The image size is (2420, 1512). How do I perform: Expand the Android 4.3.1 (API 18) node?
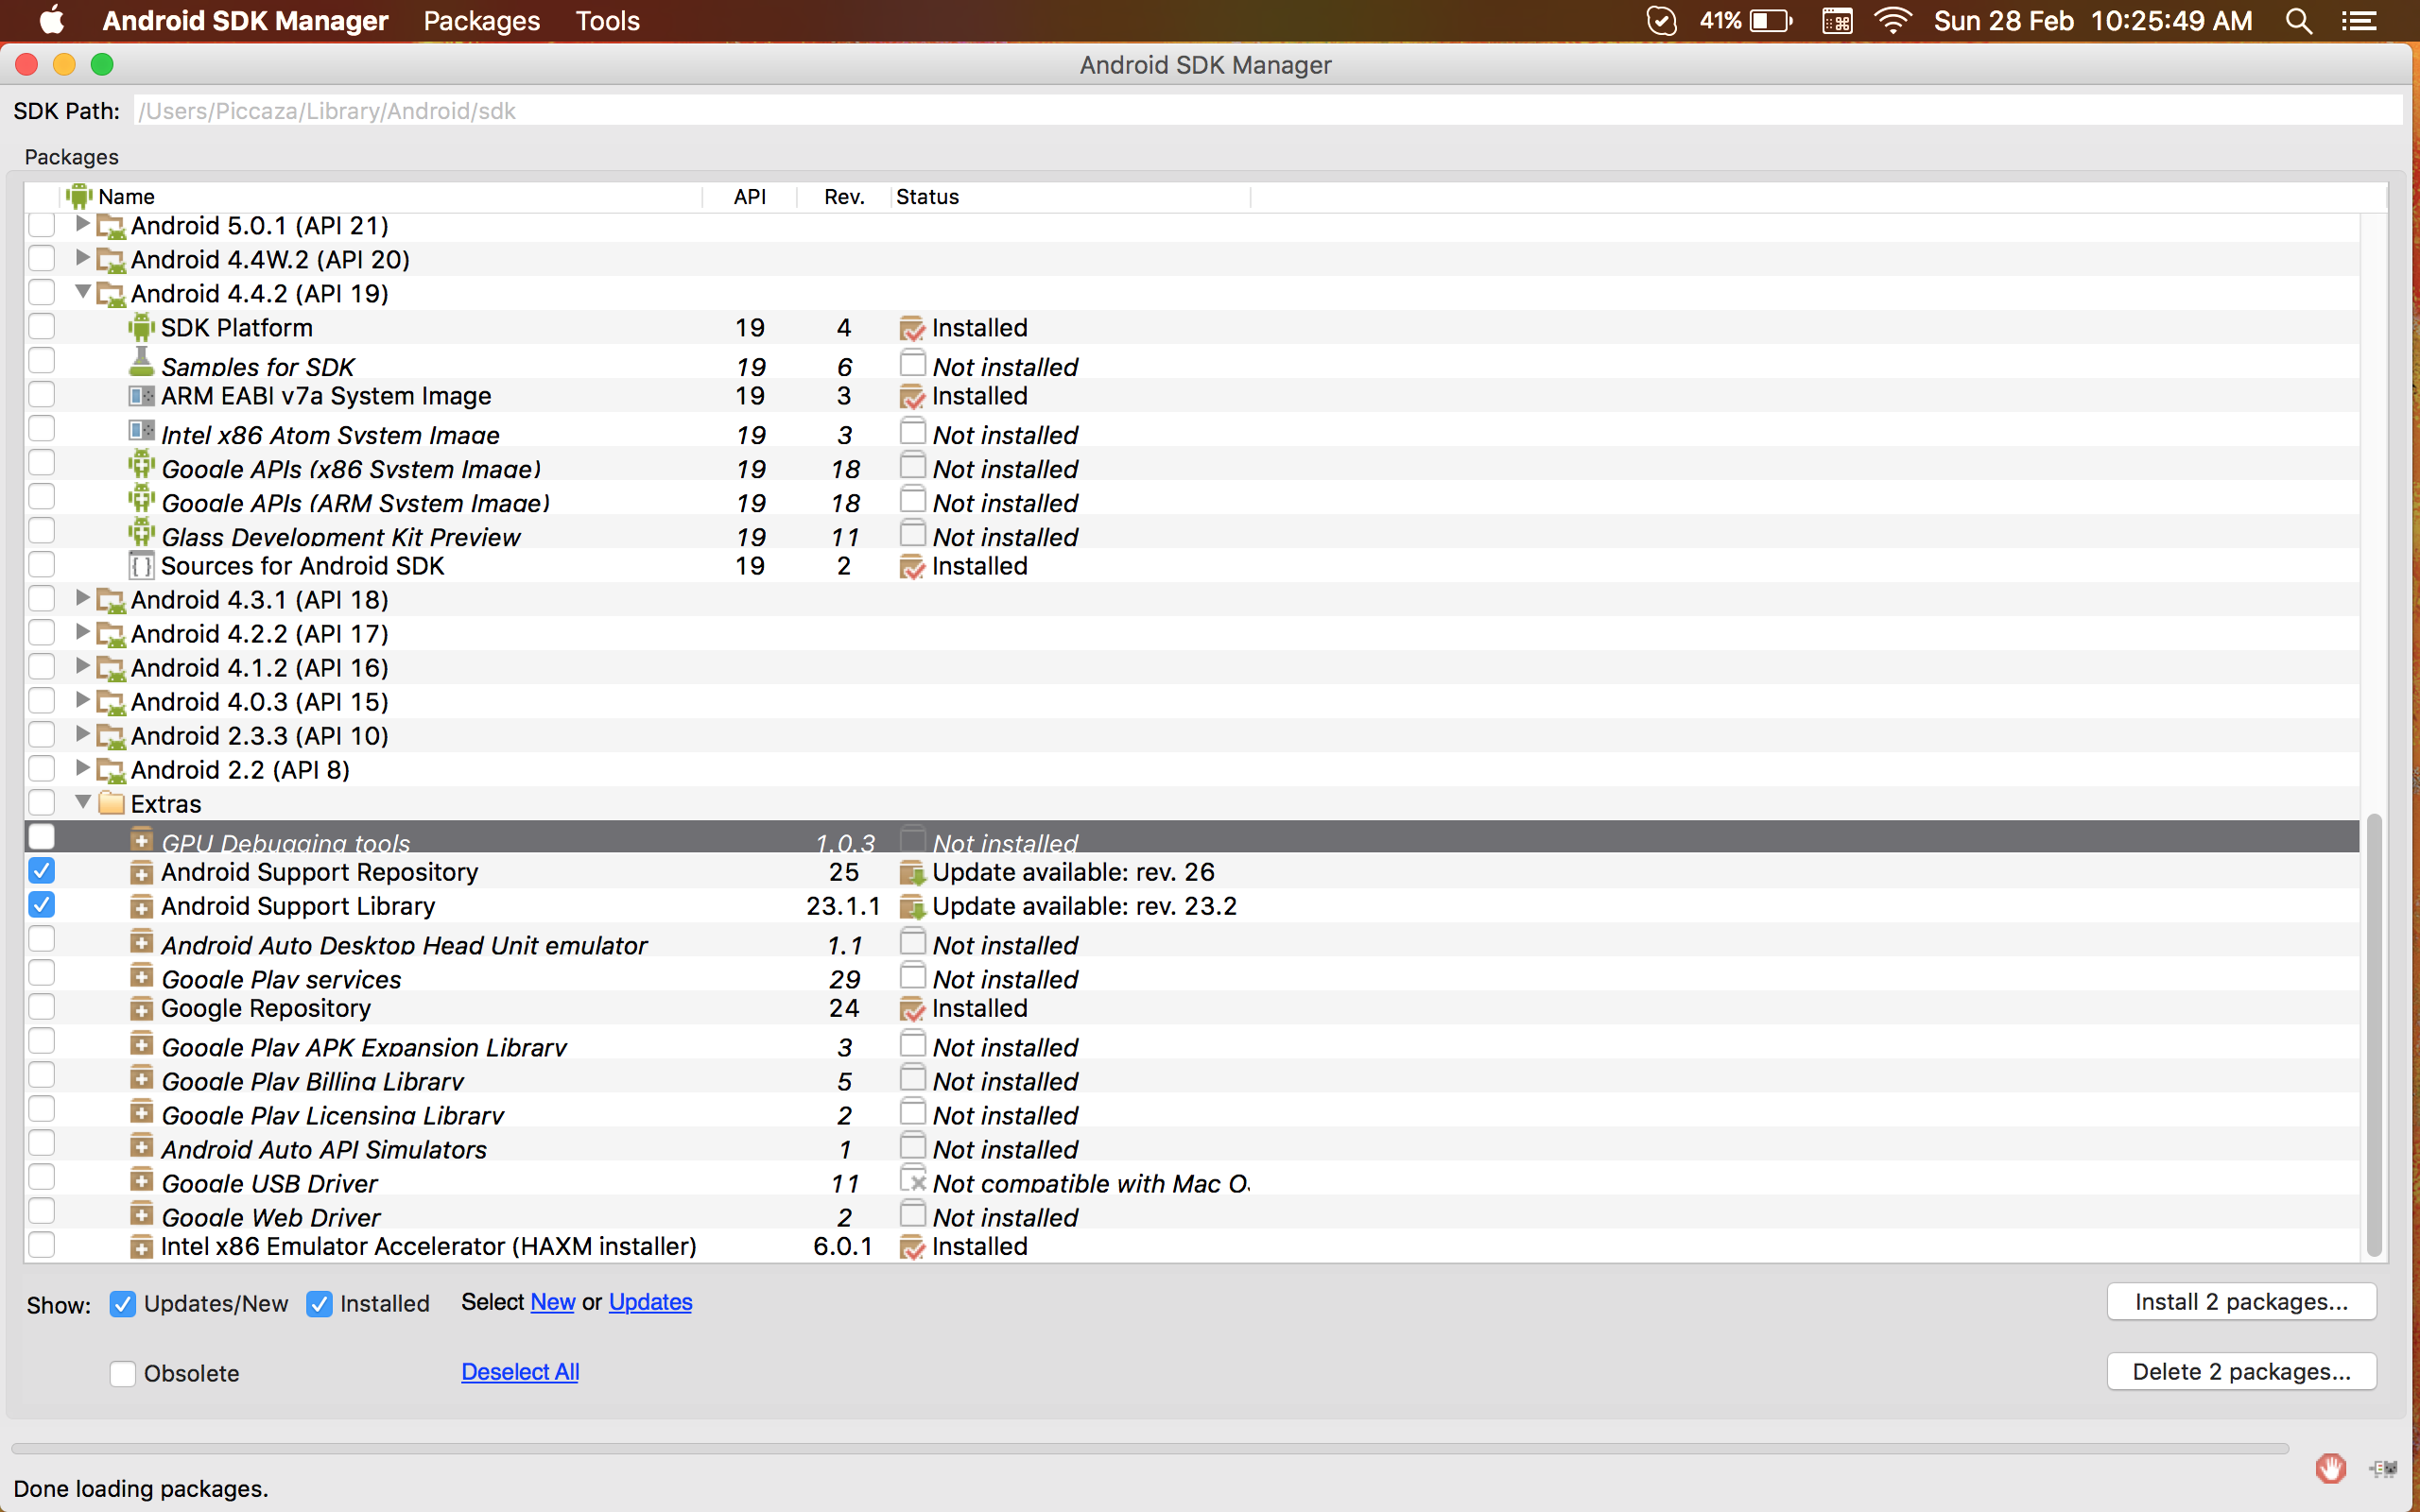83,598
